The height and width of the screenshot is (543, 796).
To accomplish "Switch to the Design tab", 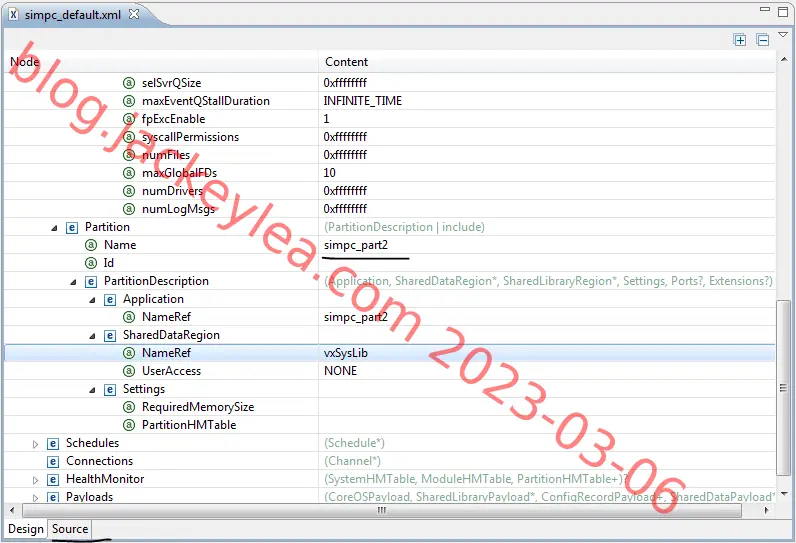I will (x=26, y=529).
